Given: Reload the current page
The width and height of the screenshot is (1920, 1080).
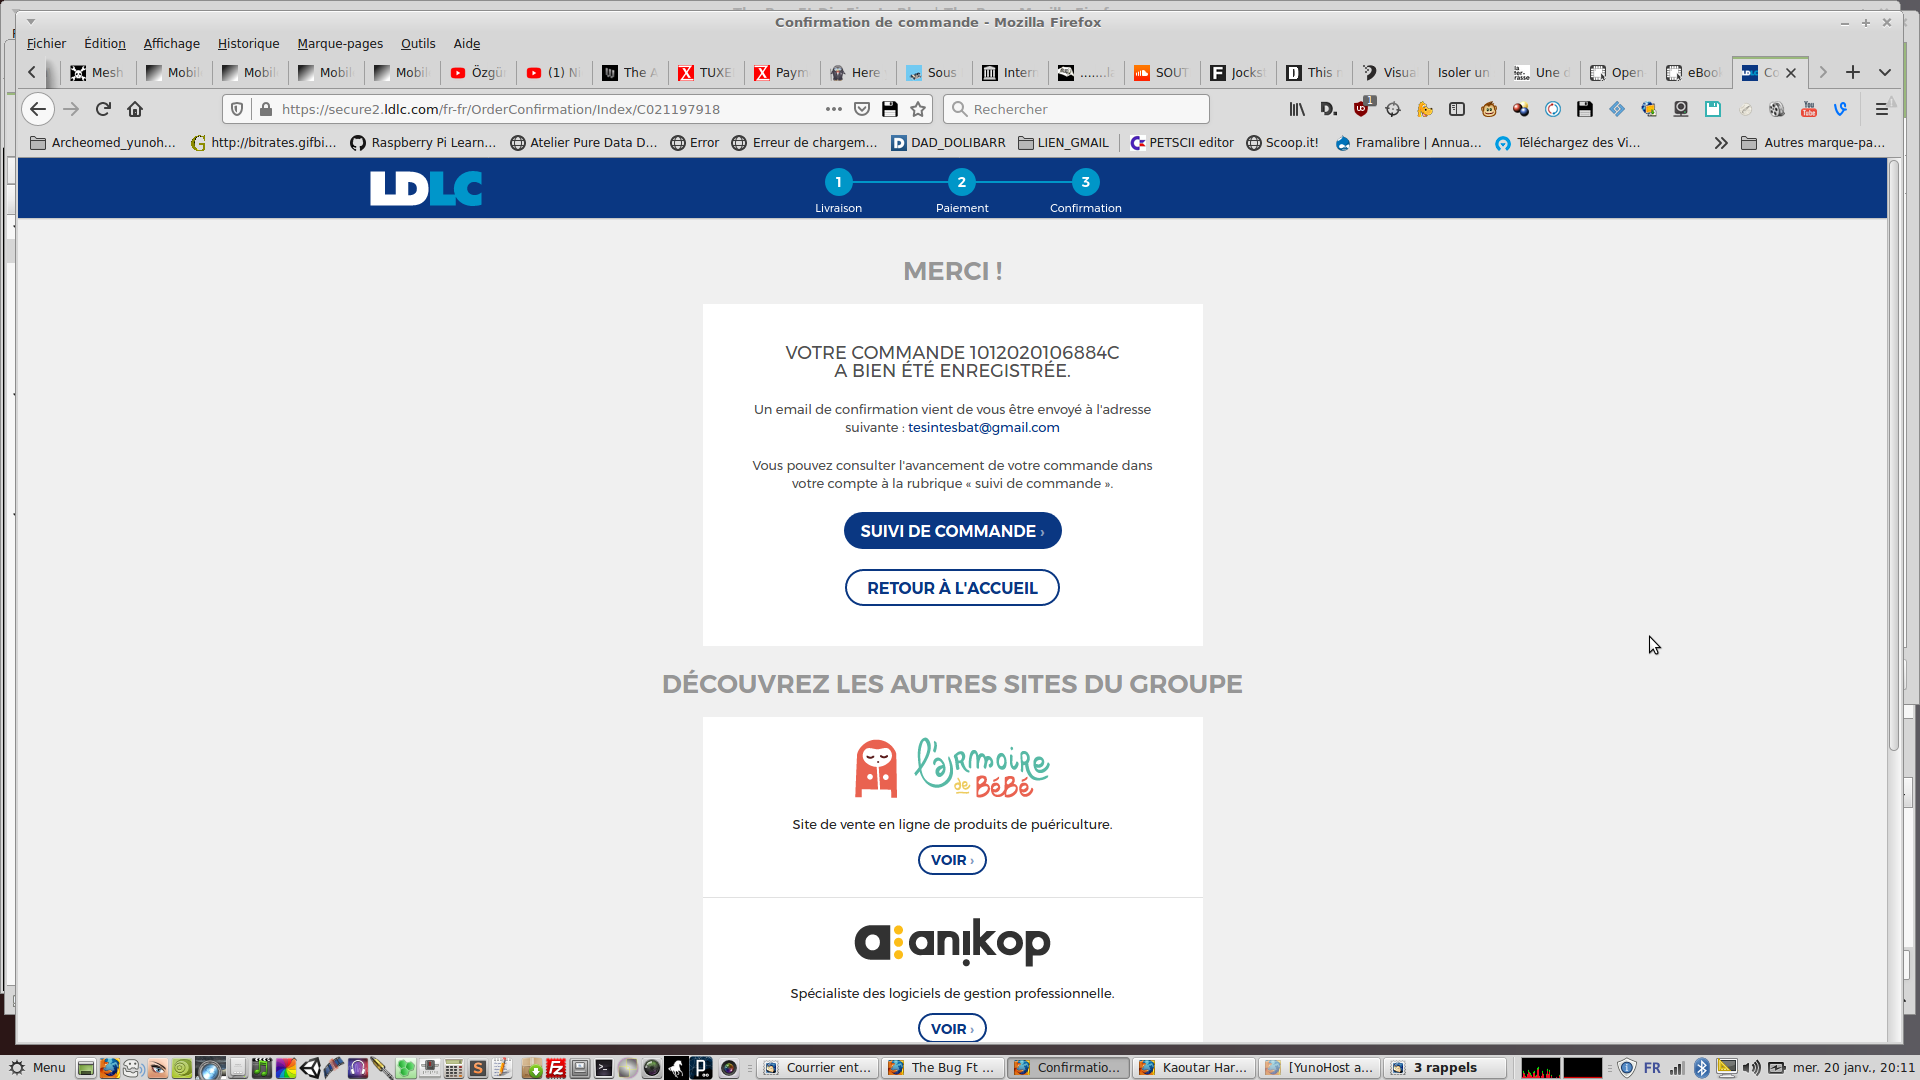Looking at the screenshot, I should click(x=103, y=109).
